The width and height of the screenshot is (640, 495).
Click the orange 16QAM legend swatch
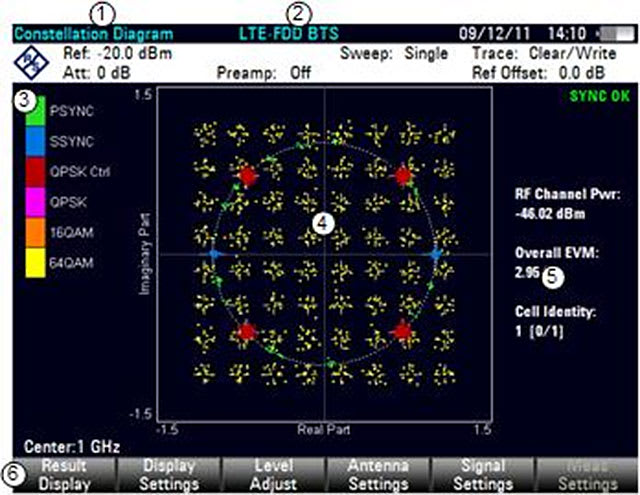(x=36, y=232)
